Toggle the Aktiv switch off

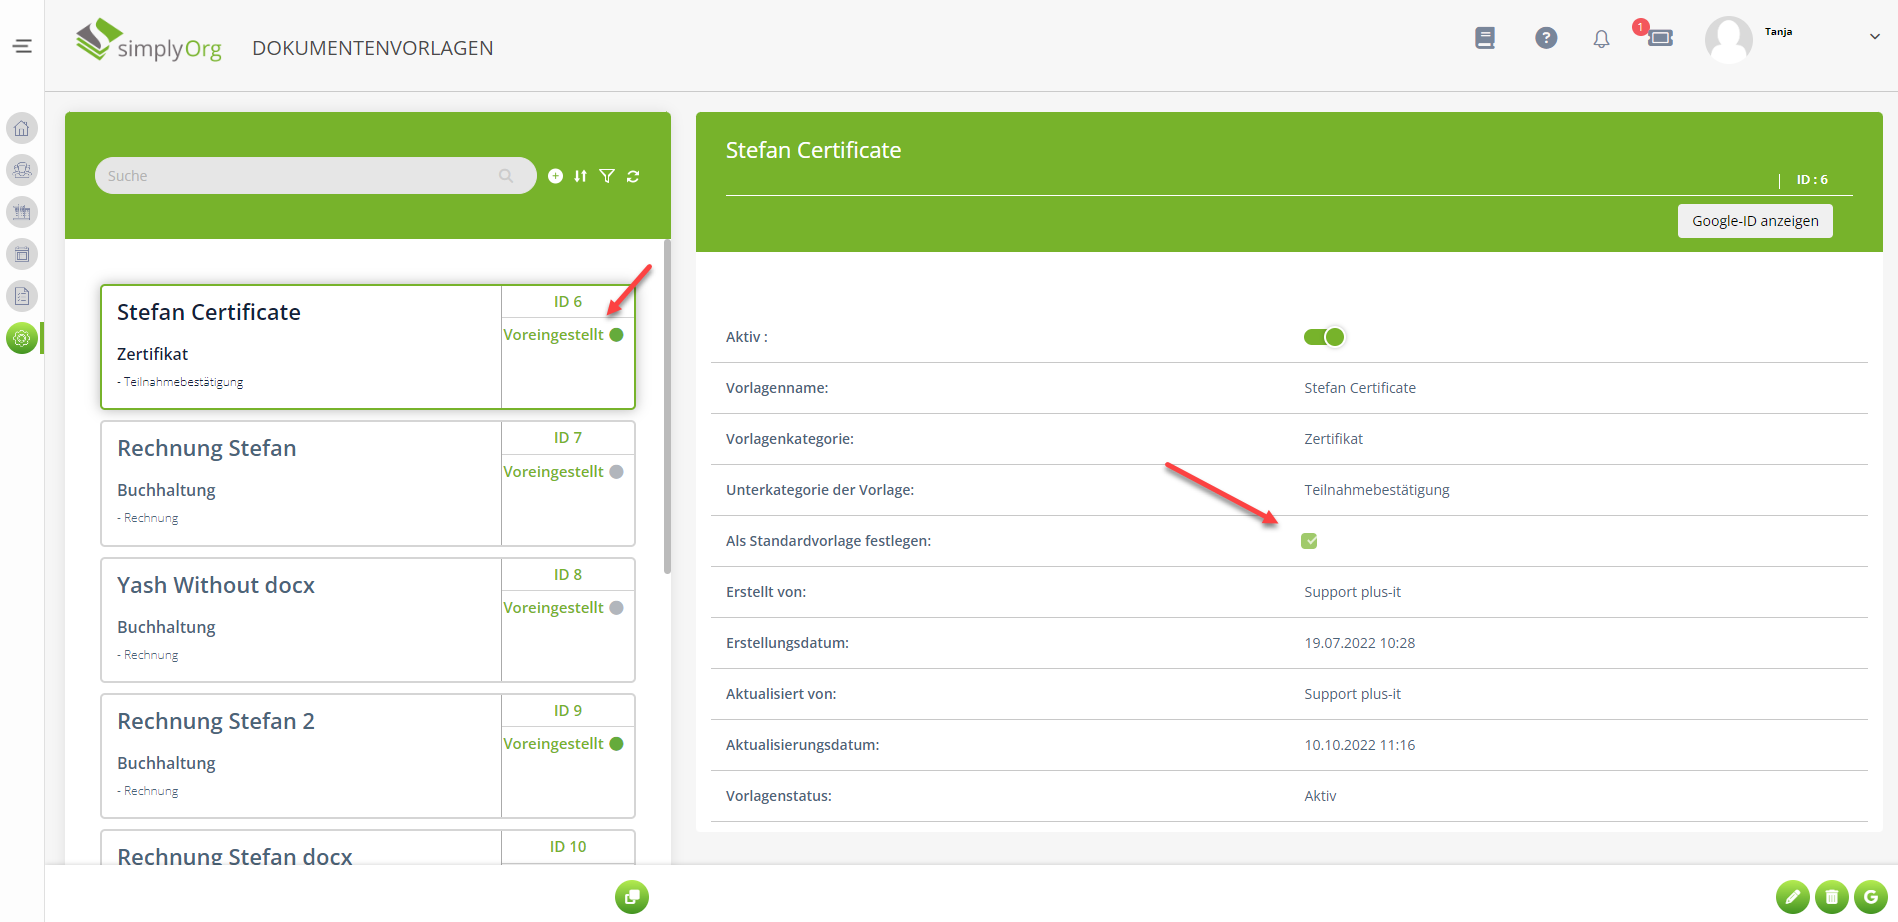[x=1324, y=337]
